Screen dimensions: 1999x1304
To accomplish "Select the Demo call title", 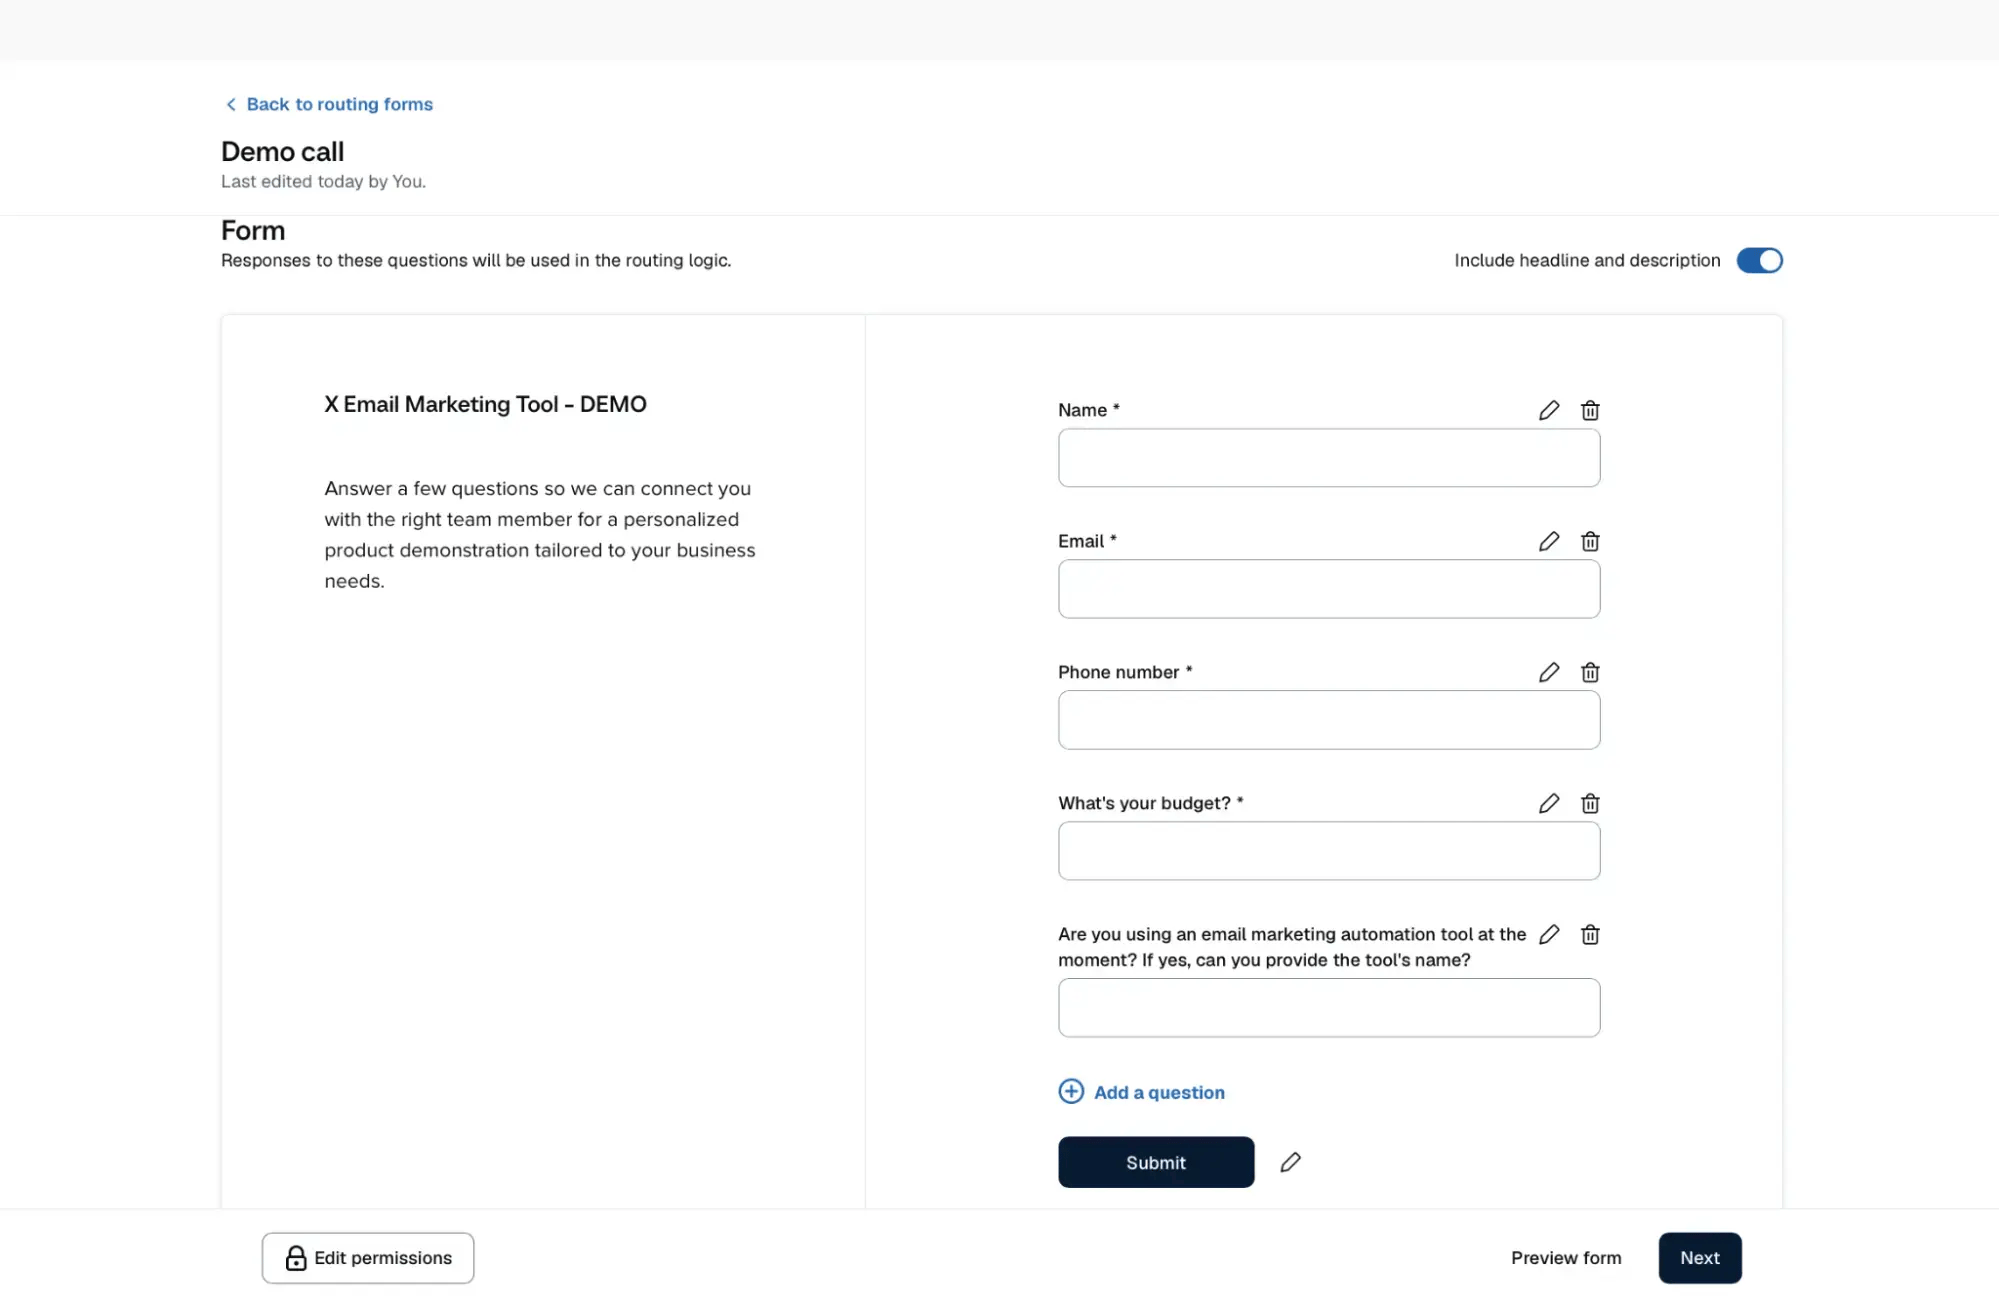I will point(282,152).
